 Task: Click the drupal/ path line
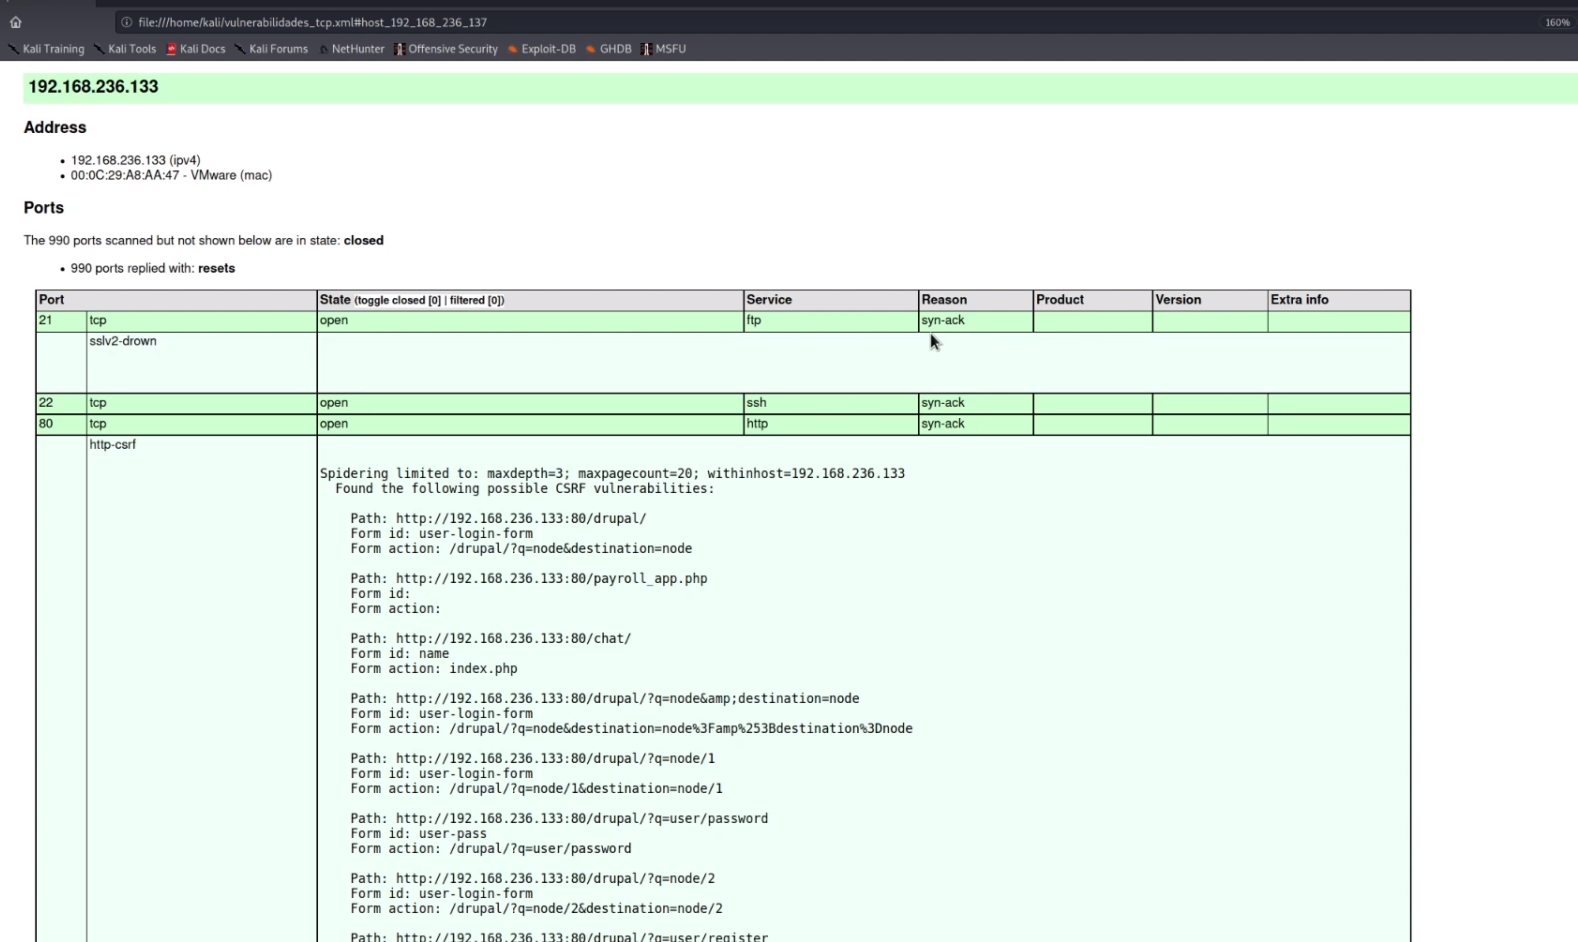tap(498, 519)
